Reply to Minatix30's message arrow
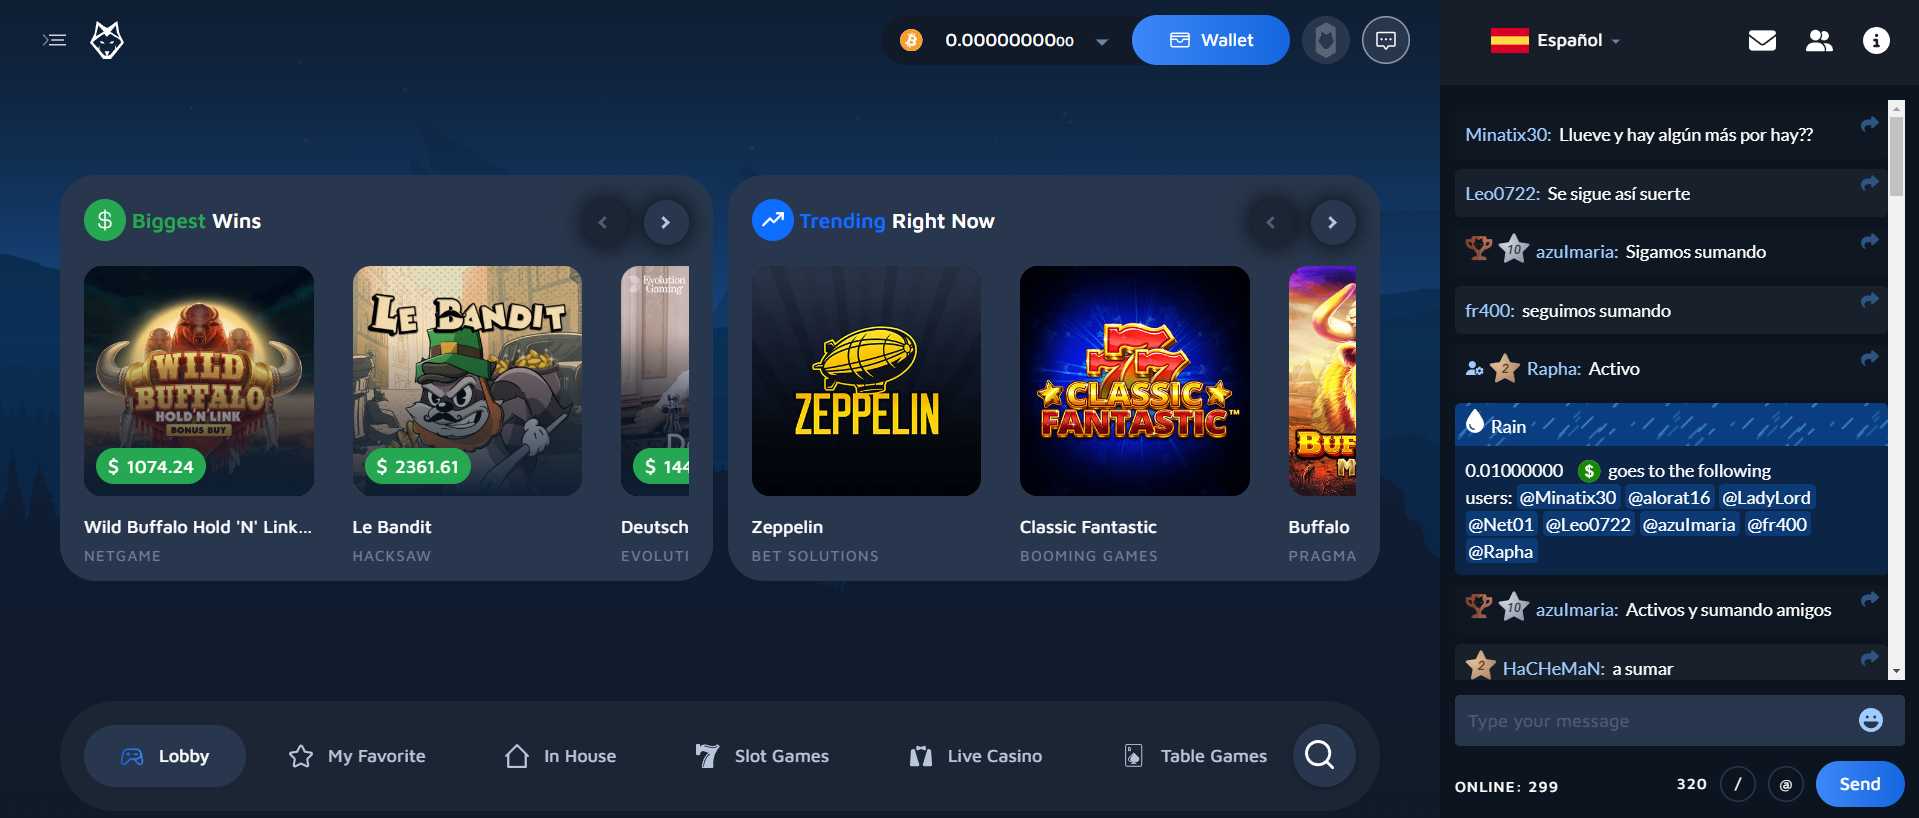 (1869, 124)
